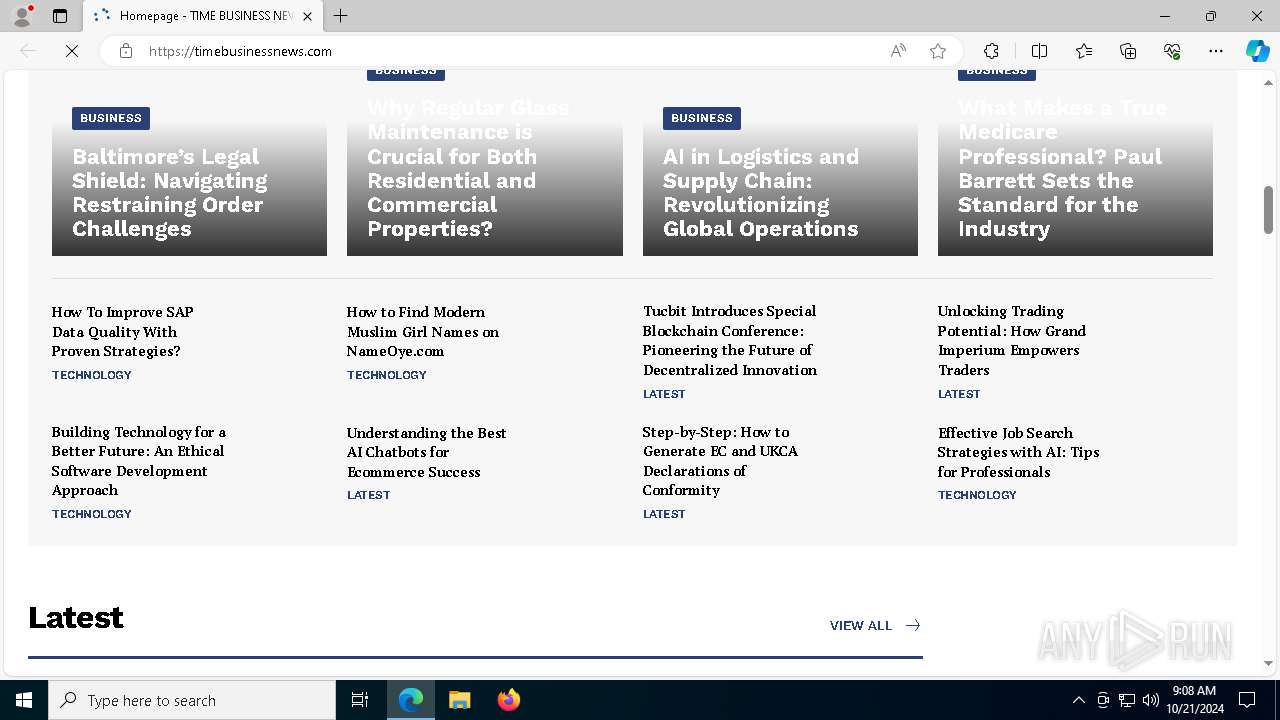This screenshot has height=720, width=1280.
Task: Open How To Improve SAP Data Quality article
Action: coord(122,331)
